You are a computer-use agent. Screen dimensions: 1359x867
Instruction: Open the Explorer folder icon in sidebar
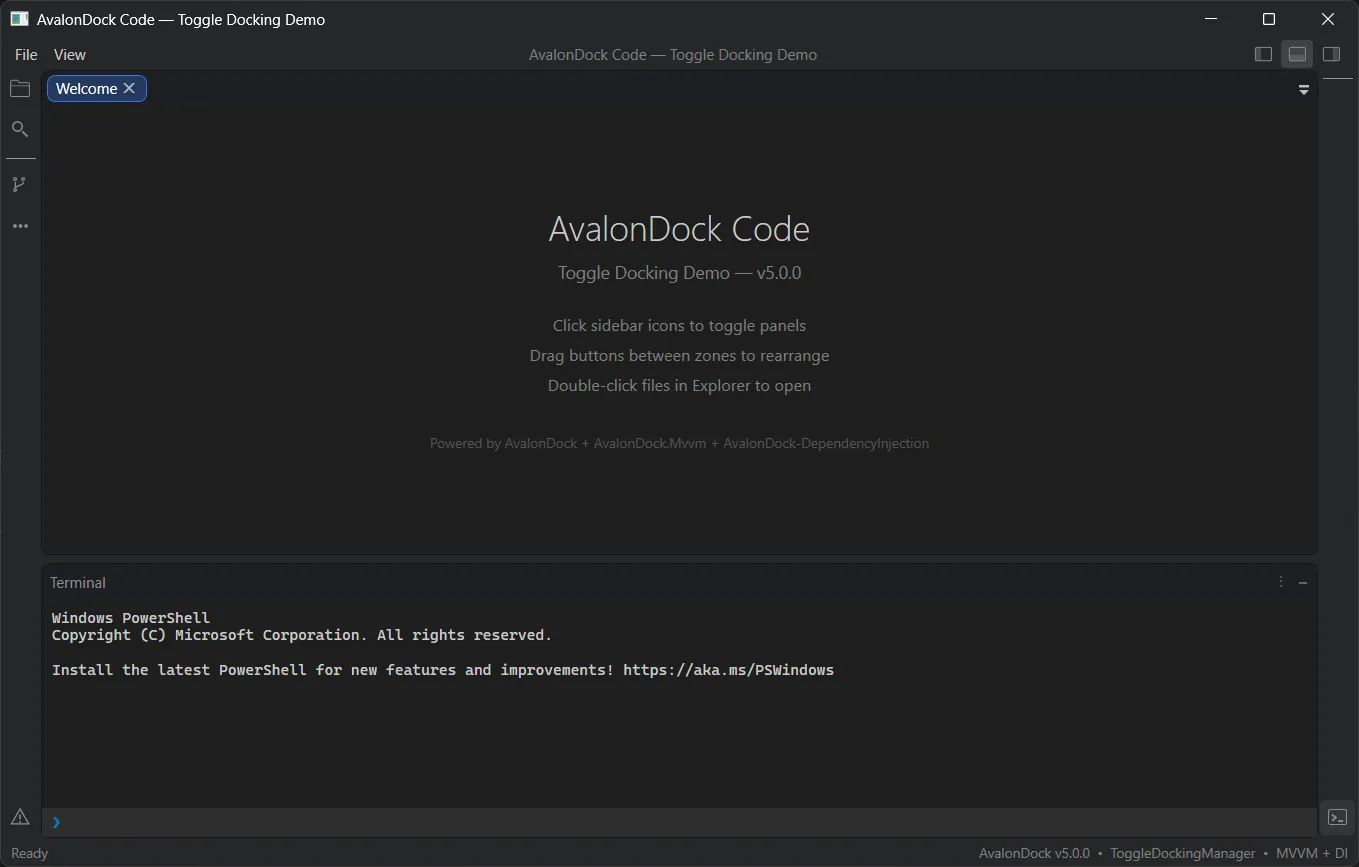pyautogui.click(x=20, y=89)
